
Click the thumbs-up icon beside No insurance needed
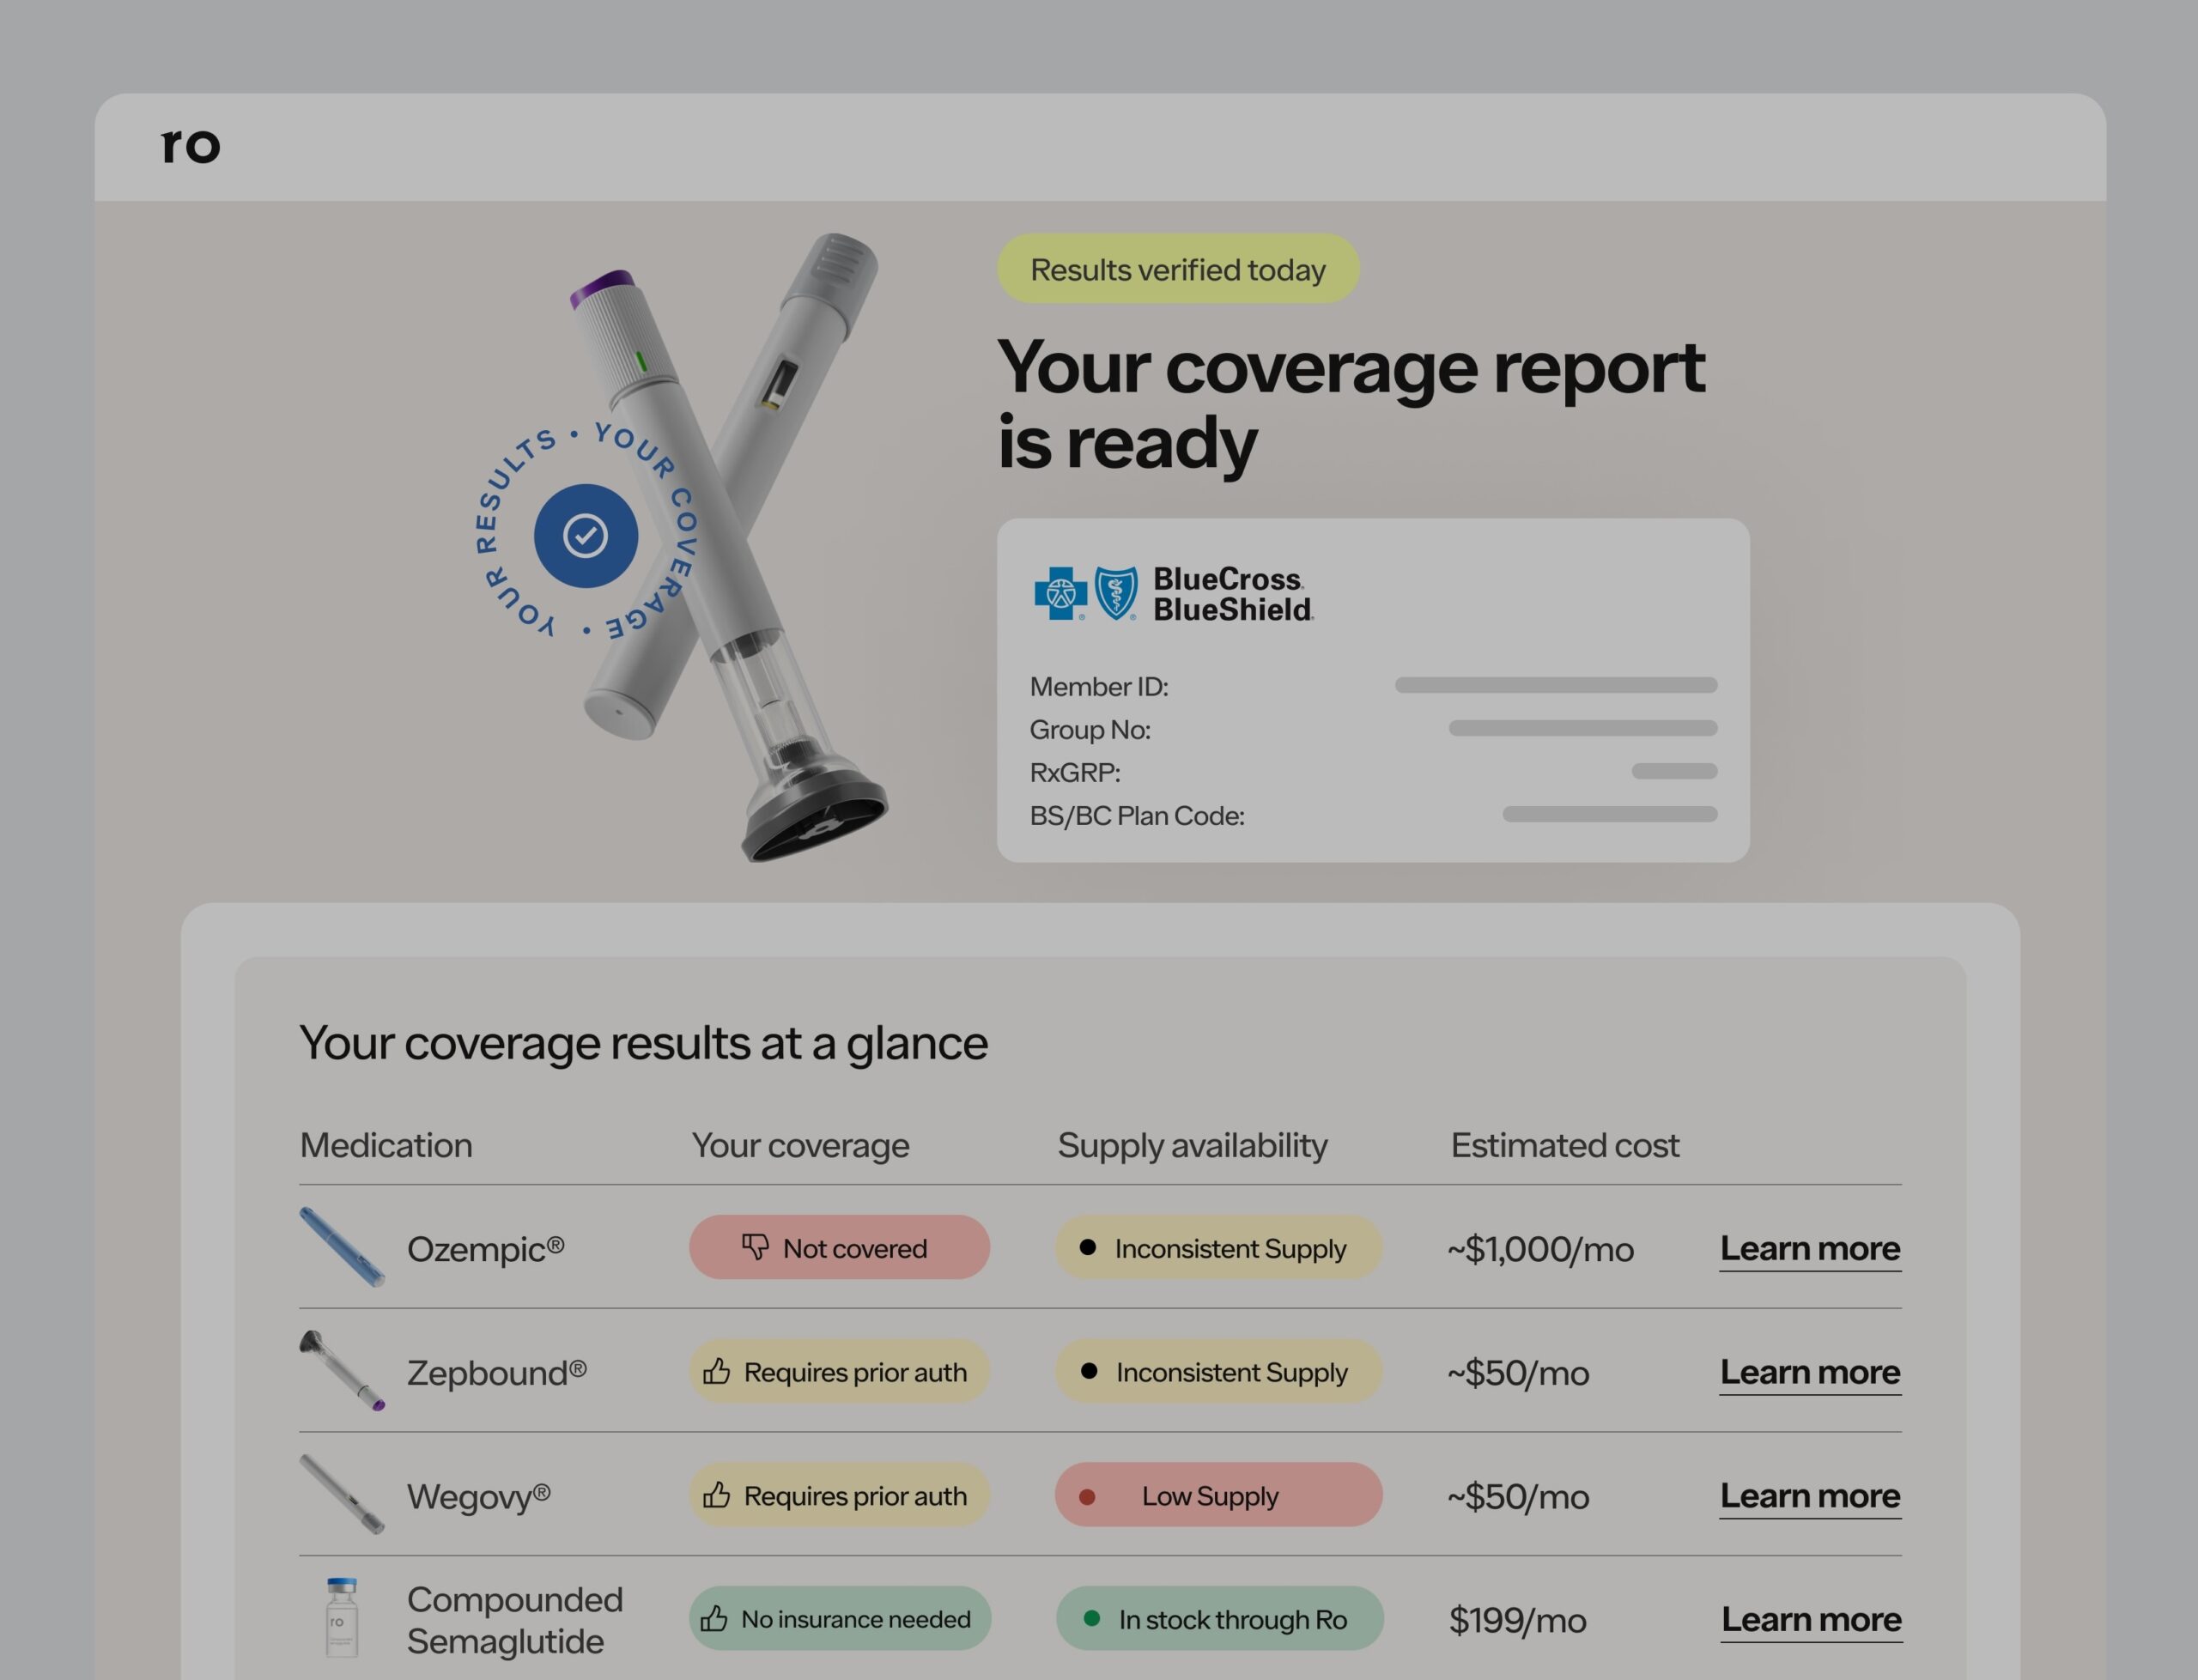coord(716,1618)
